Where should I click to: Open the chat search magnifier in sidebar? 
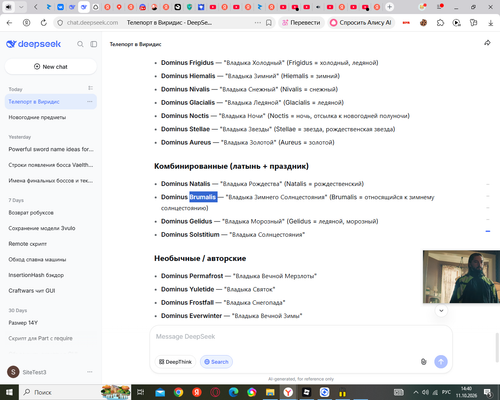tap(80, 44)
